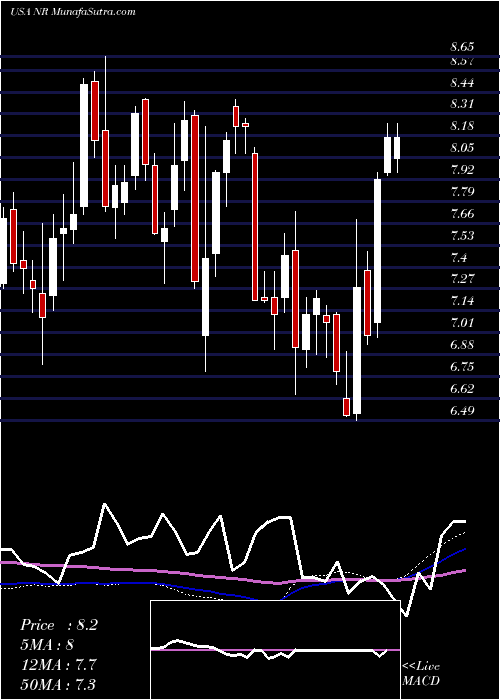Click the 7.4 price axis label
This screenshot has width=500, height=700.
[x=459, y=258]
